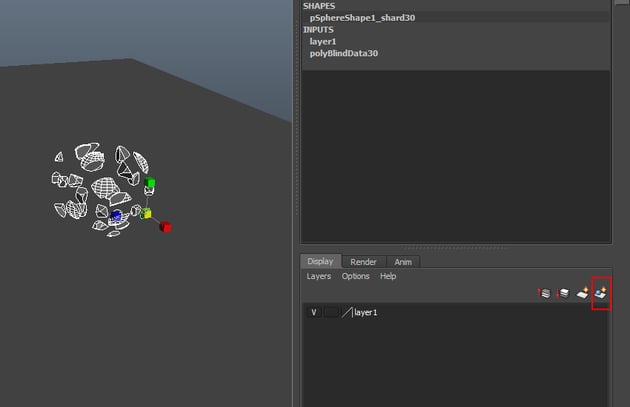The image size is (630, 407).
Task: Toggle visibility V box of layer1
Action: coord(314,312)
